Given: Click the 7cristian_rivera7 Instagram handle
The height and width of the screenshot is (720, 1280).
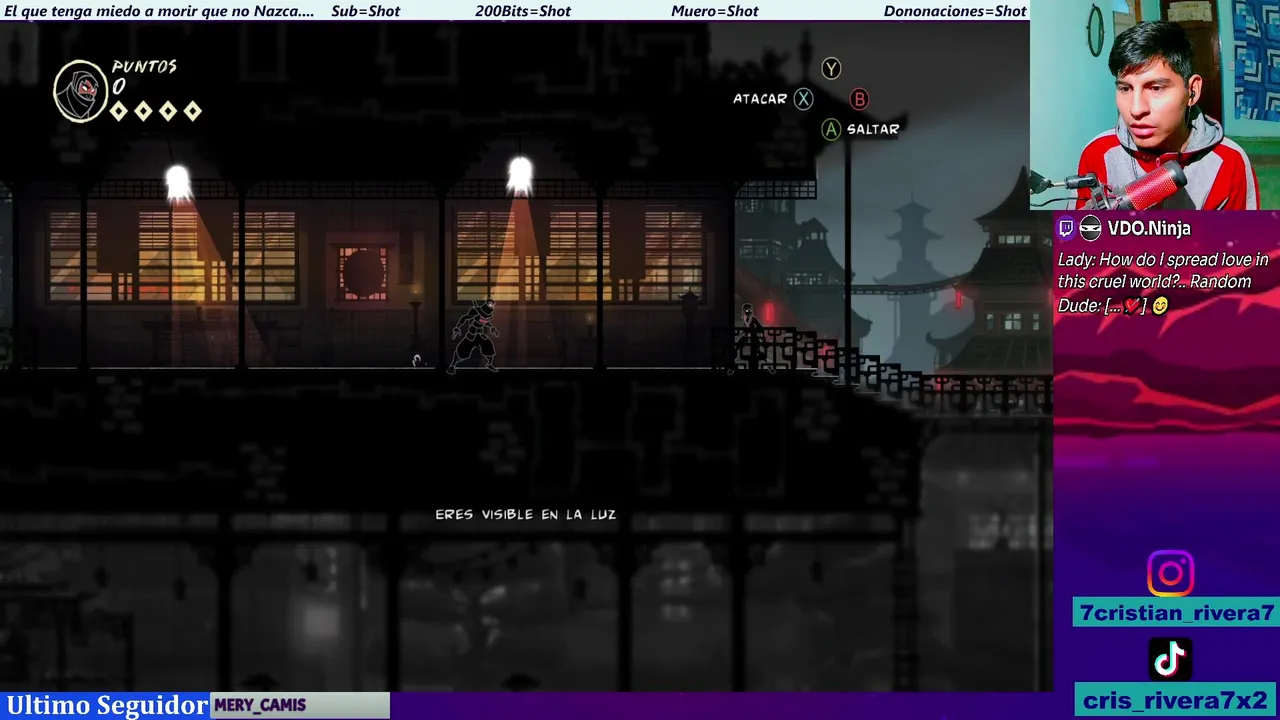Looking at the screenshot, I should [1177, 613].
